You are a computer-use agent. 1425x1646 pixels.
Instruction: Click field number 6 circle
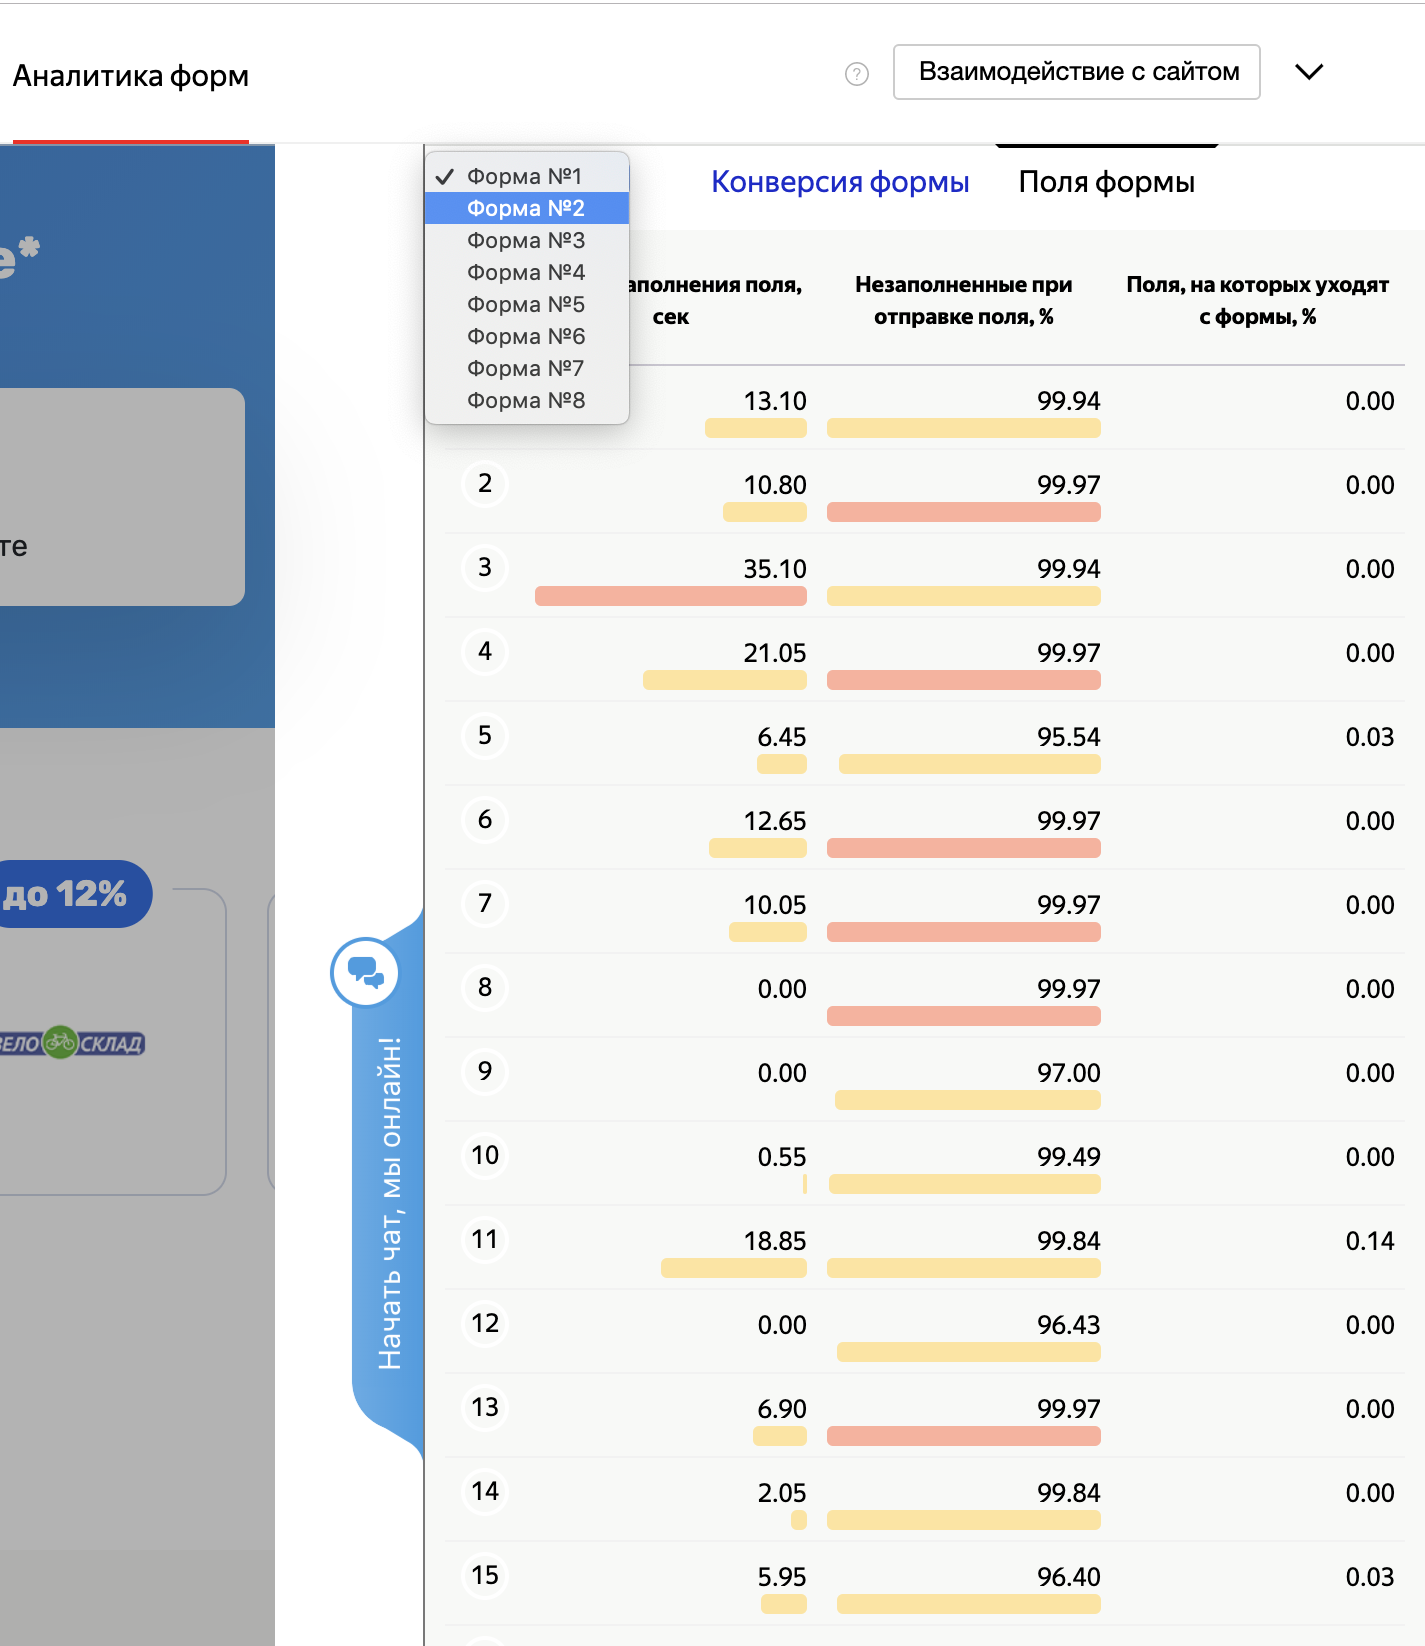tap(485, 820)
